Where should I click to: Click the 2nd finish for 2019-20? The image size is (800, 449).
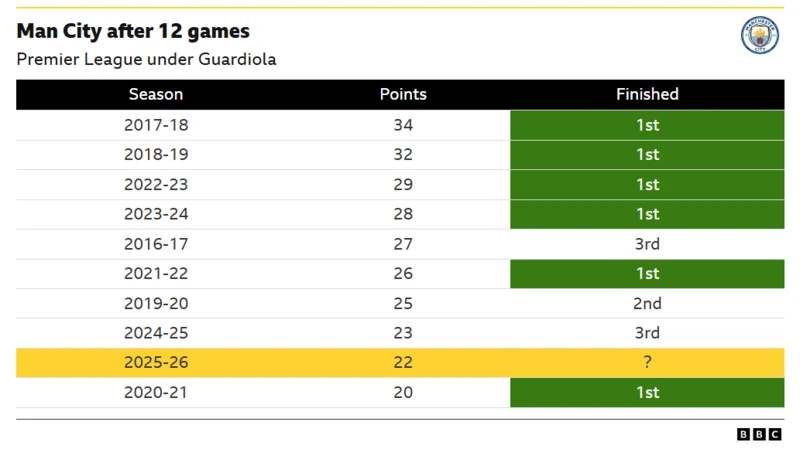(647, 303)
